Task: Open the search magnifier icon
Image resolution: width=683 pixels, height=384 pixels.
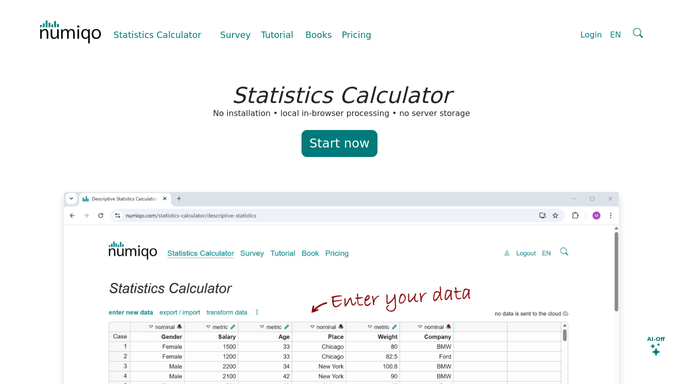Action: pos(638,34)
